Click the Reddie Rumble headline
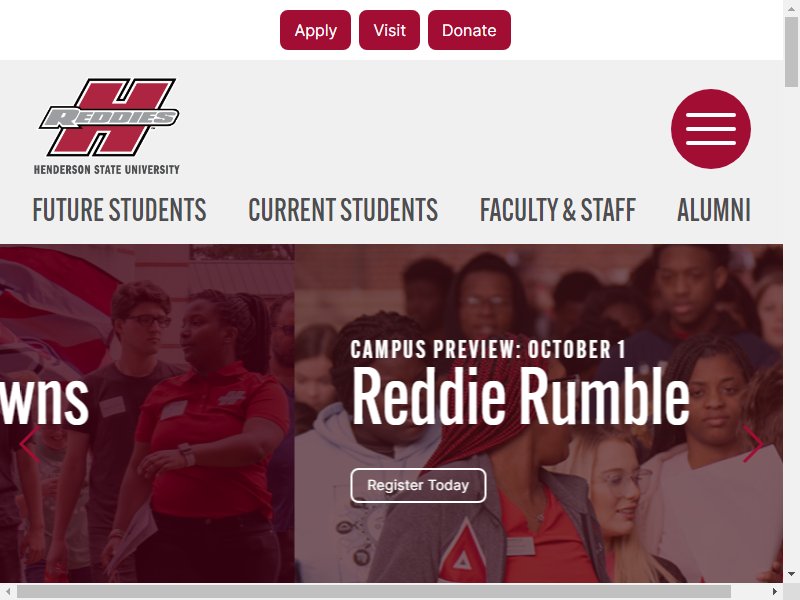Viewport: 800px width, 600px height. (520, 397)
